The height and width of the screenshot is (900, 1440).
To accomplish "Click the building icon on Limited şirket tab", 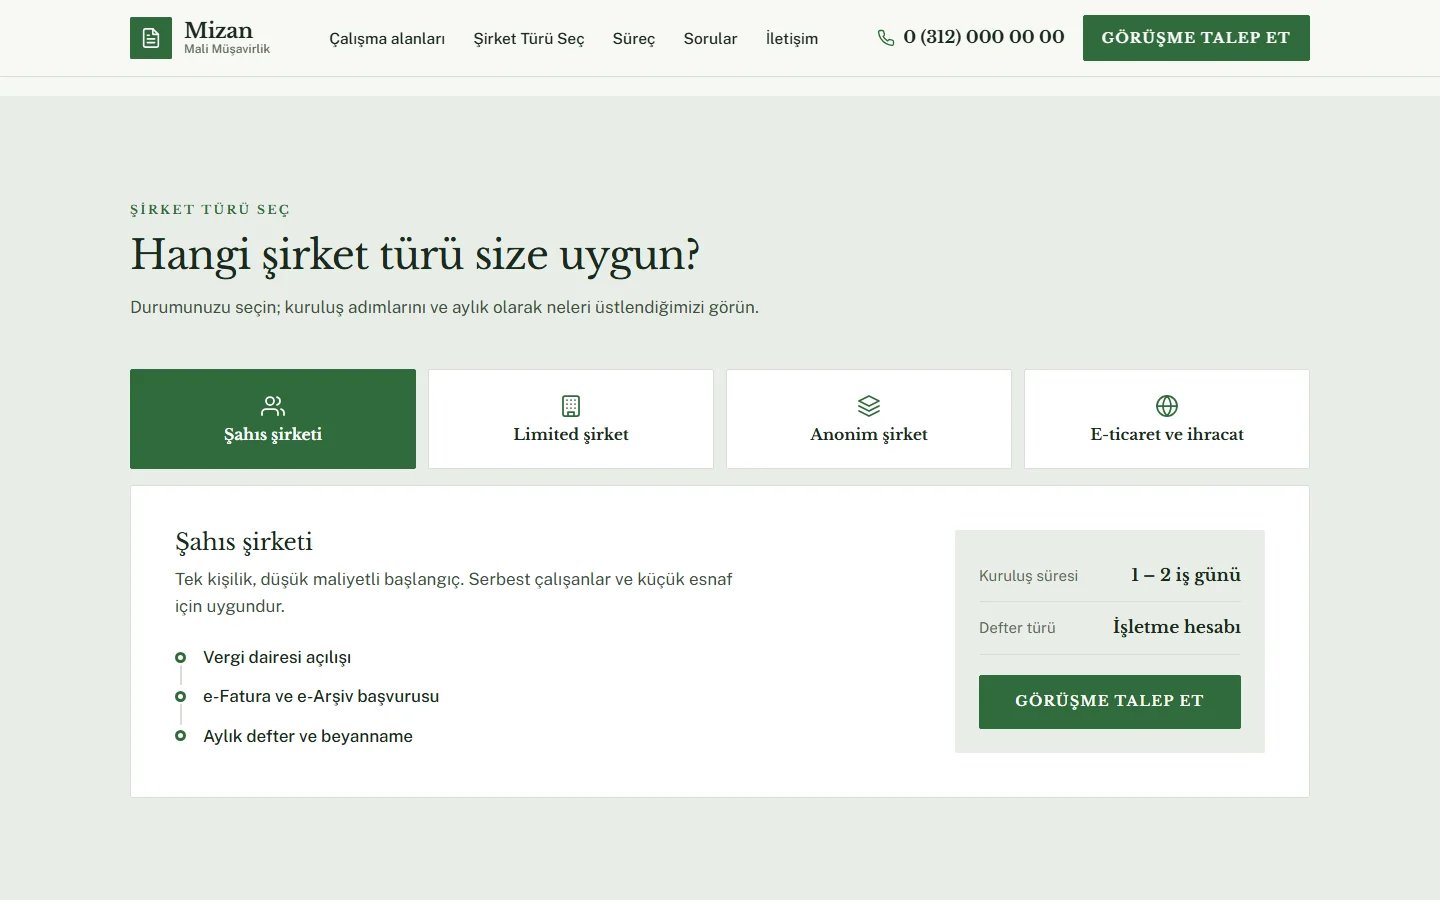I will coord(571,406).
